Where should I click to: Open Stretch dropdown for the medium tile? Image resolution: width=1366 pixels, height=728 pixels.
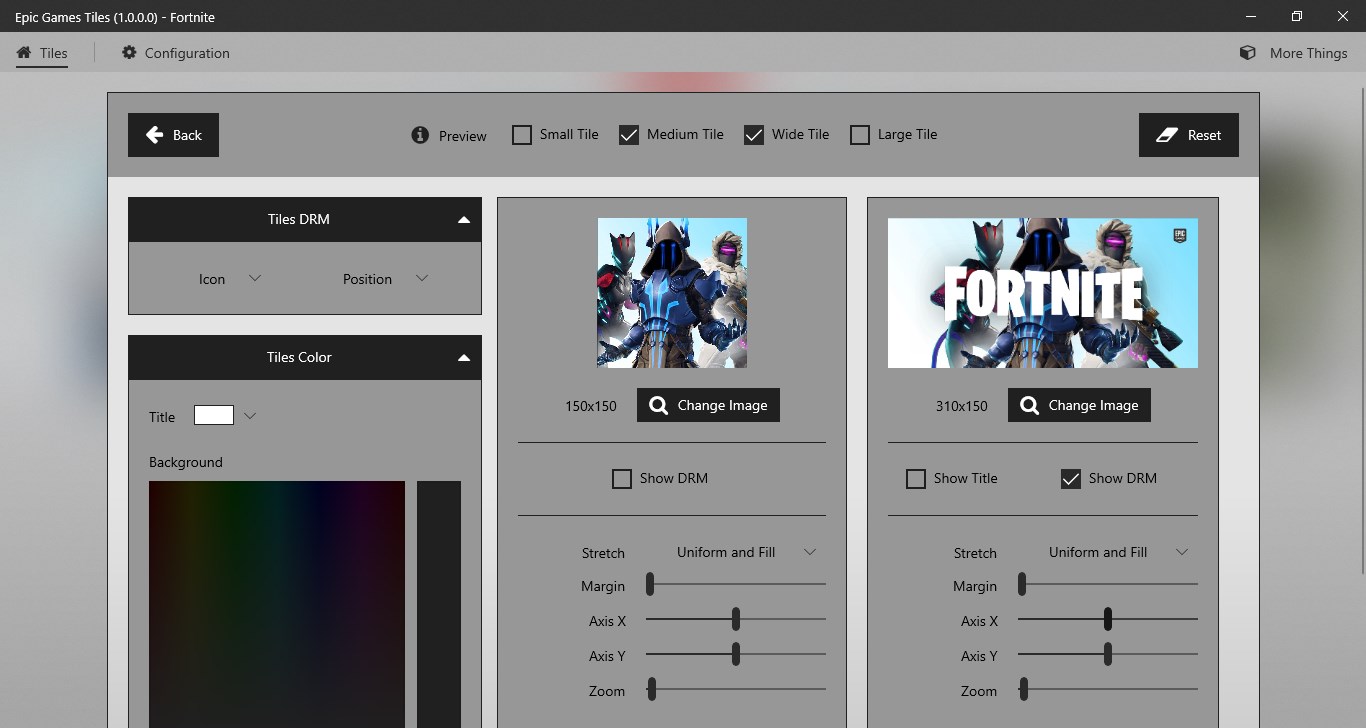745,552
